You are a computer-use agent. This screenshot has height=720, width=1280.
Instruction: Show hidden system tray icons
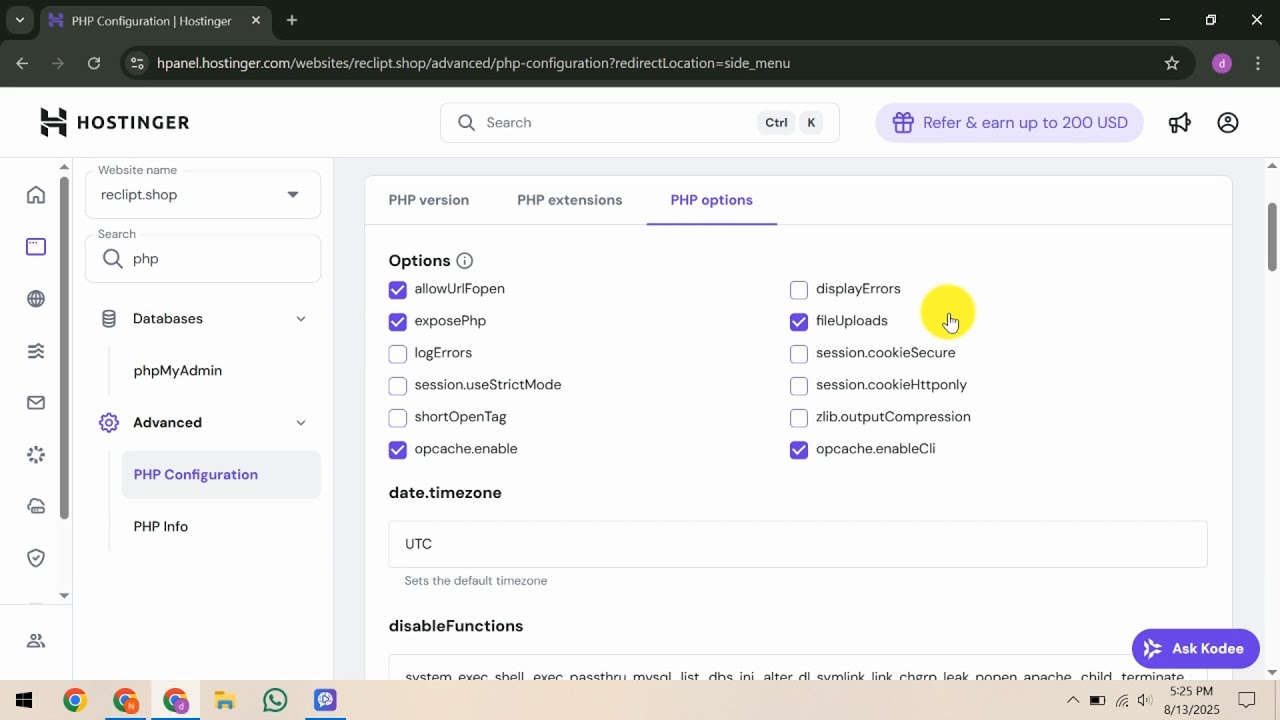[x=1072, y=700]
